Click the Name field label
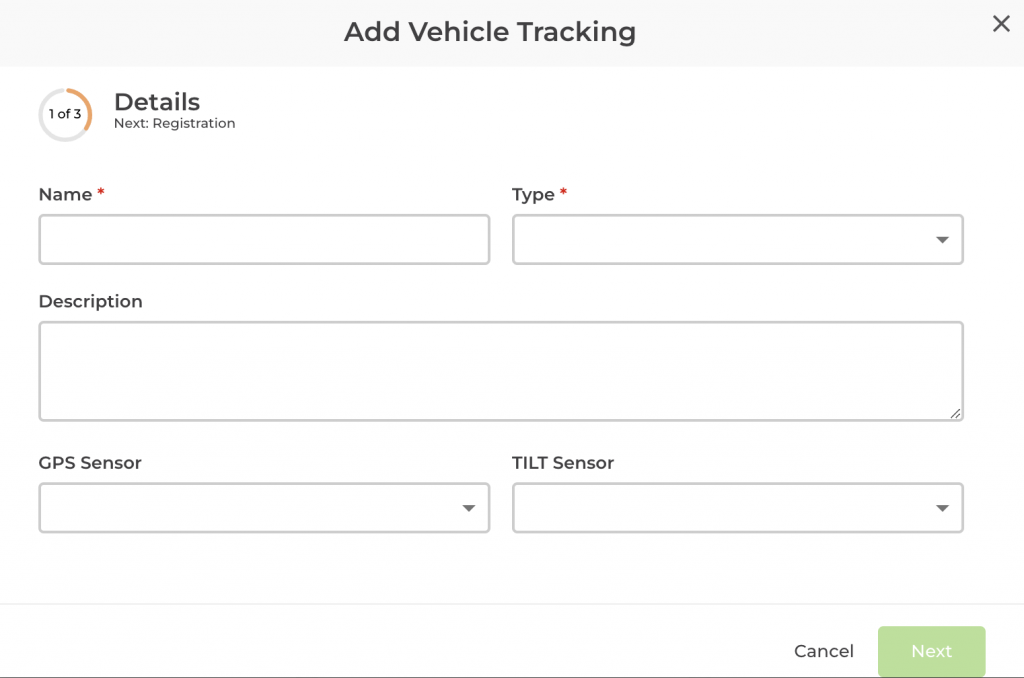Image resolution: width=1024 pixels, height=678 pixels. (x=65, y=195)
